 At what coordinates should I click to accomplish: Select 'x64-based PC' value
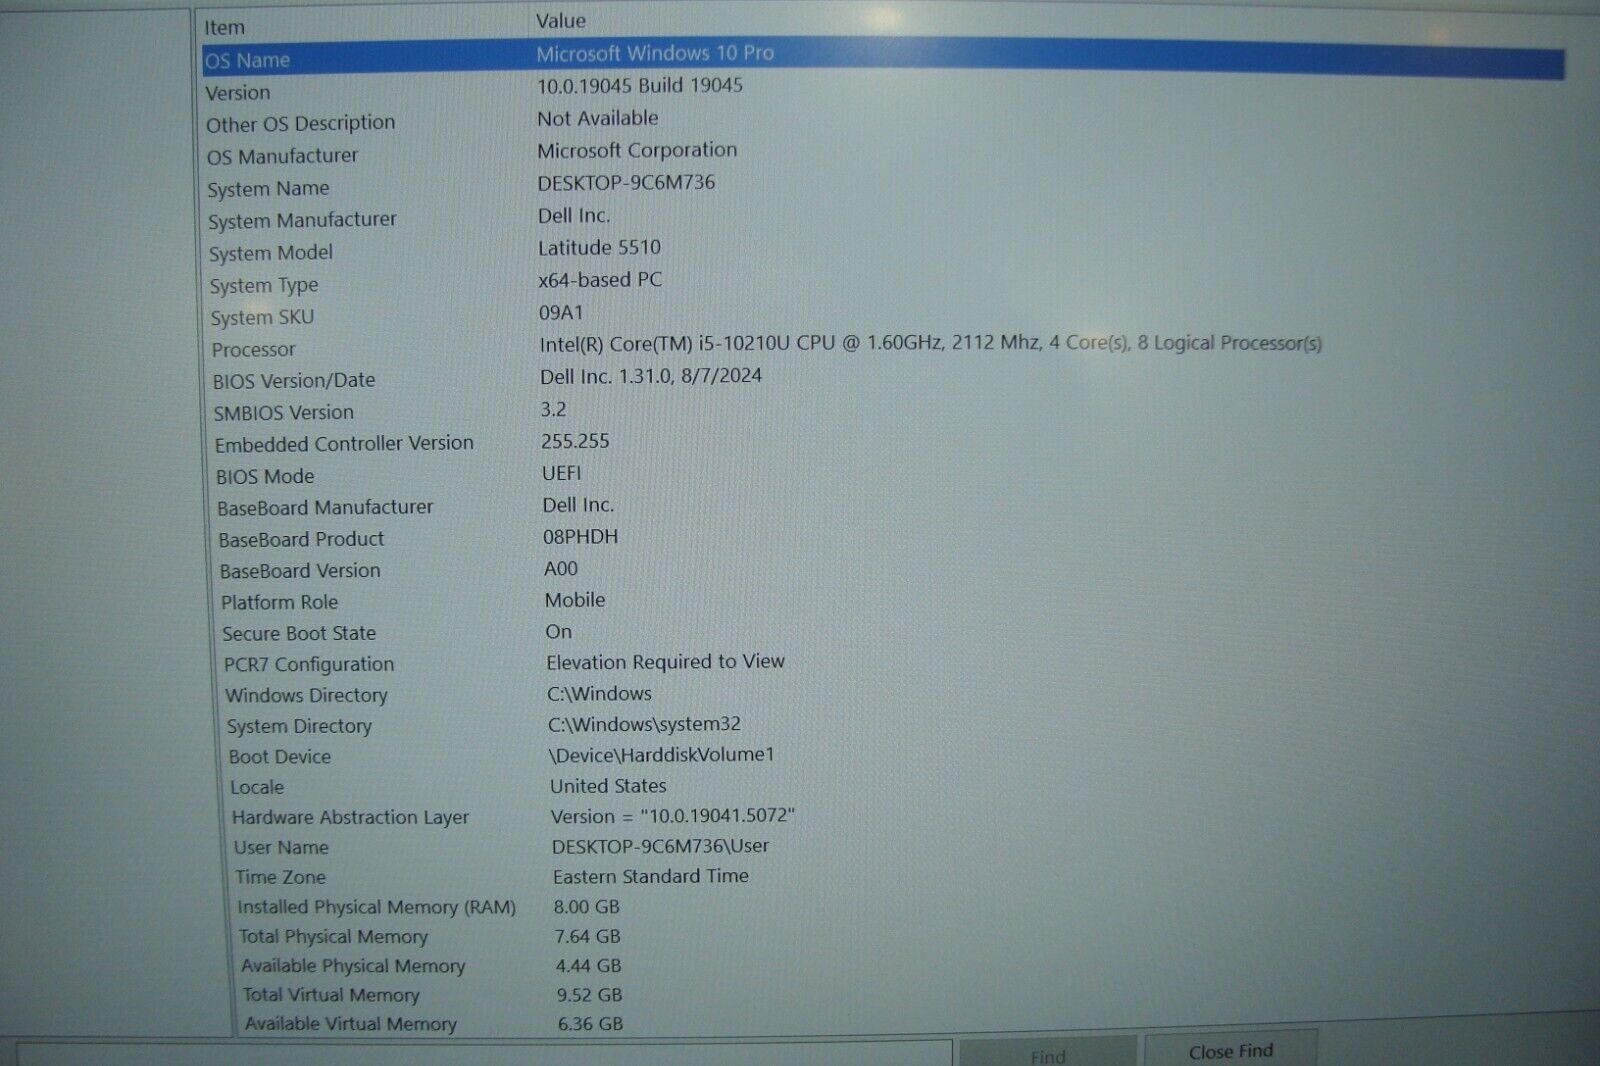pyautogui.click(x=600, y=280)
